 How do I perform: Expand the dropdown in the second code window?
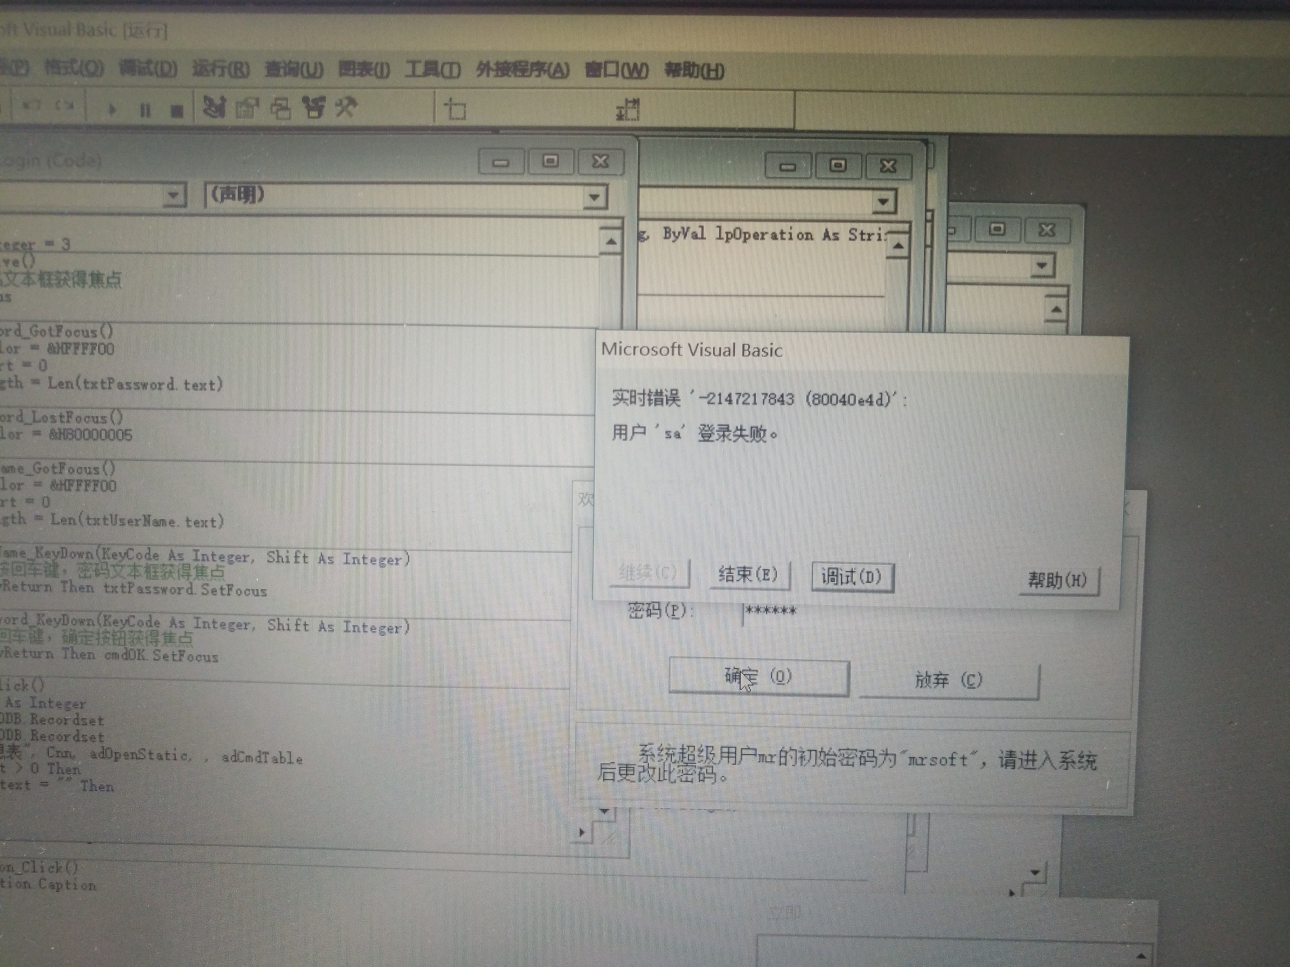883,202
